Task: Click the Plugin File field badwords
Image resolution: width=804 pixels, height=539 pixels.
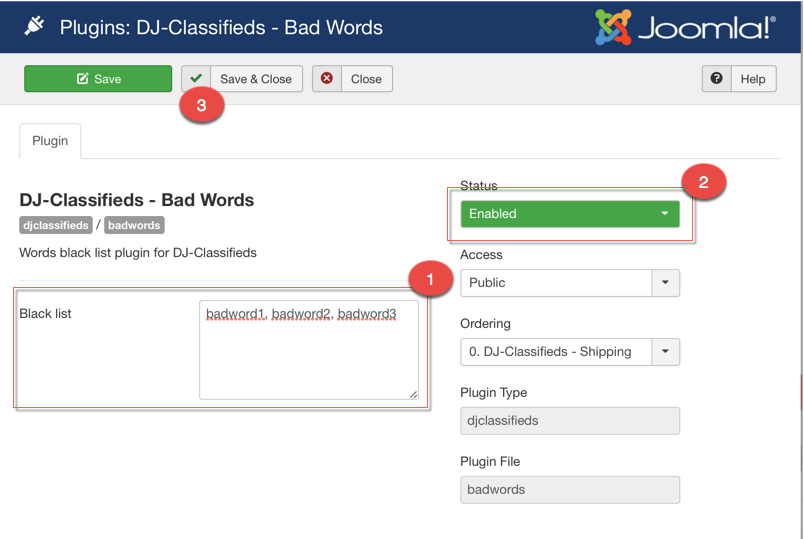Action: [x=570, y=490]
